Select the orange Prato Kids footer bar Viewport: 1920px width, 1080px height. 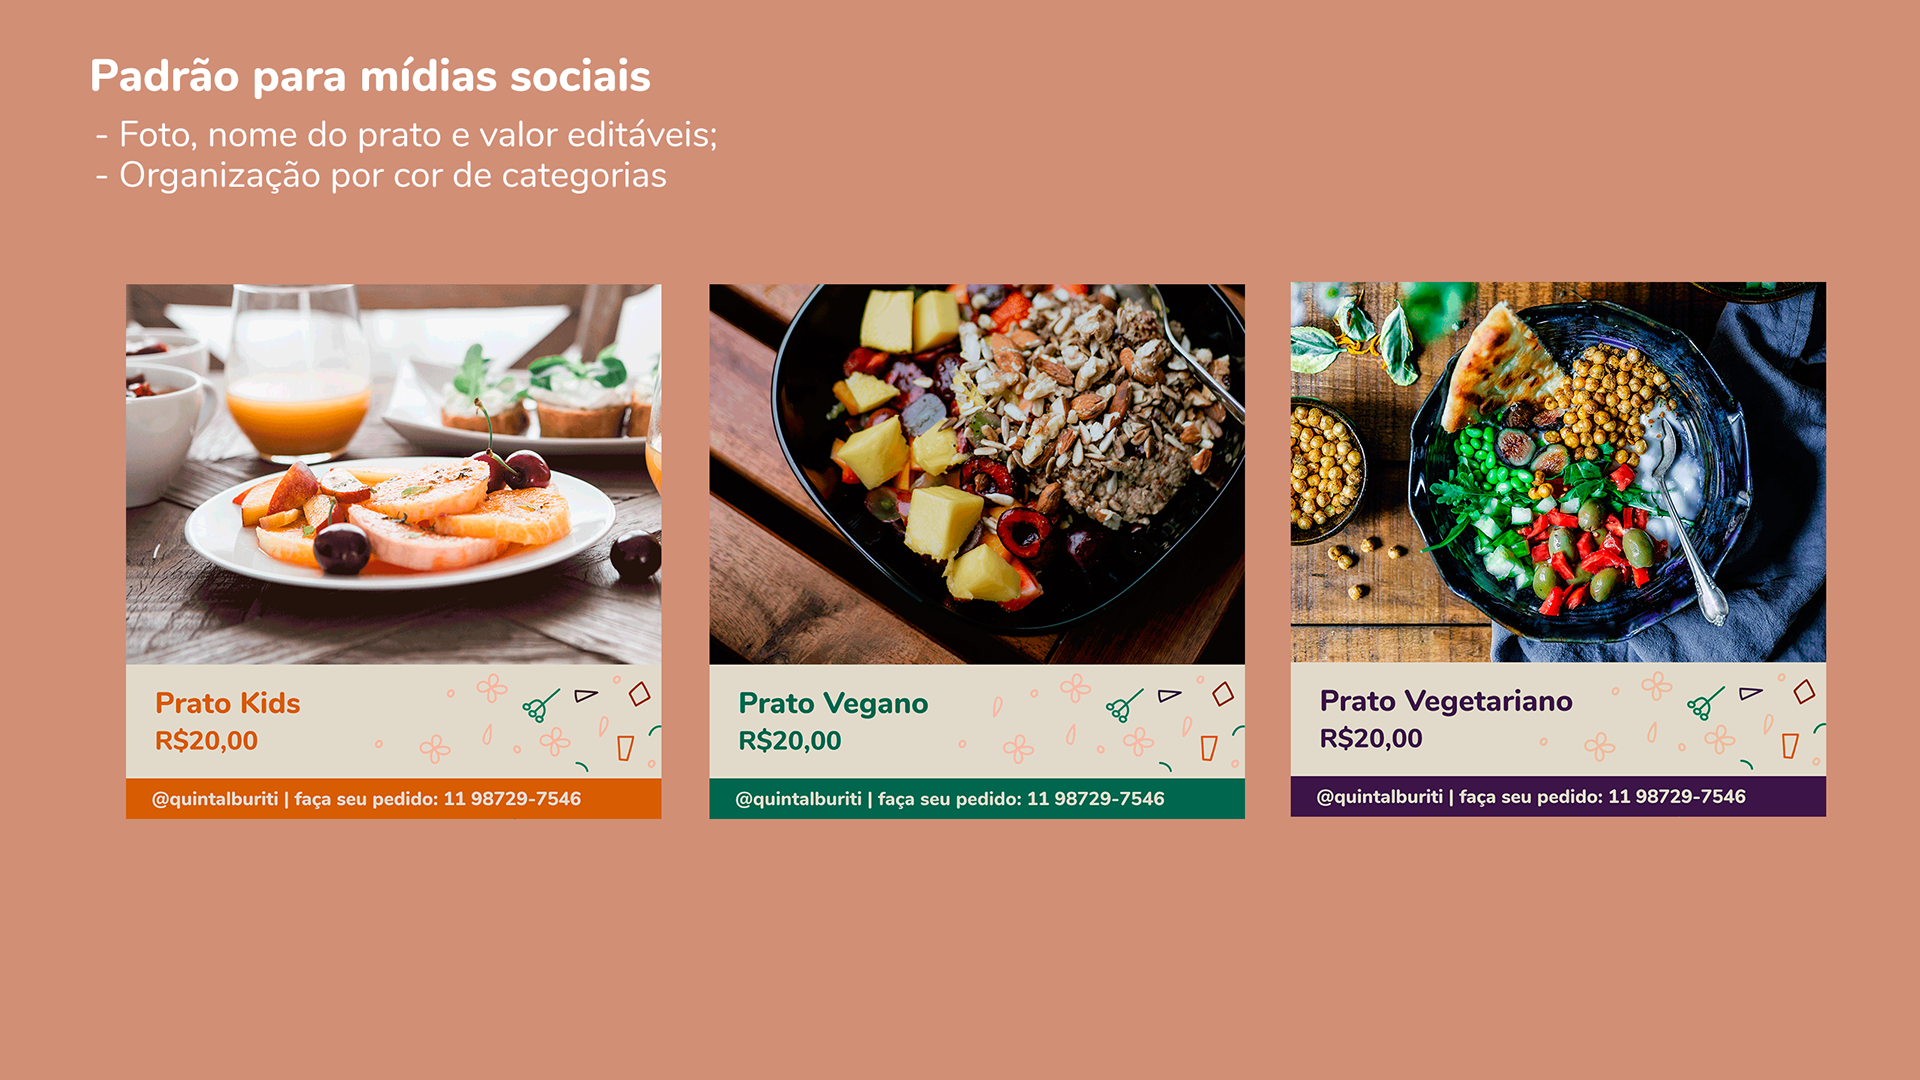tap(393, 799)
